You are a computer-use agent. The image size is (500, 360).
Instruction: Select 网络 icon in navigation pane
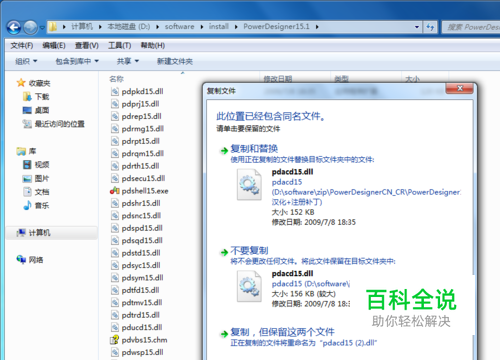[21, 259]
